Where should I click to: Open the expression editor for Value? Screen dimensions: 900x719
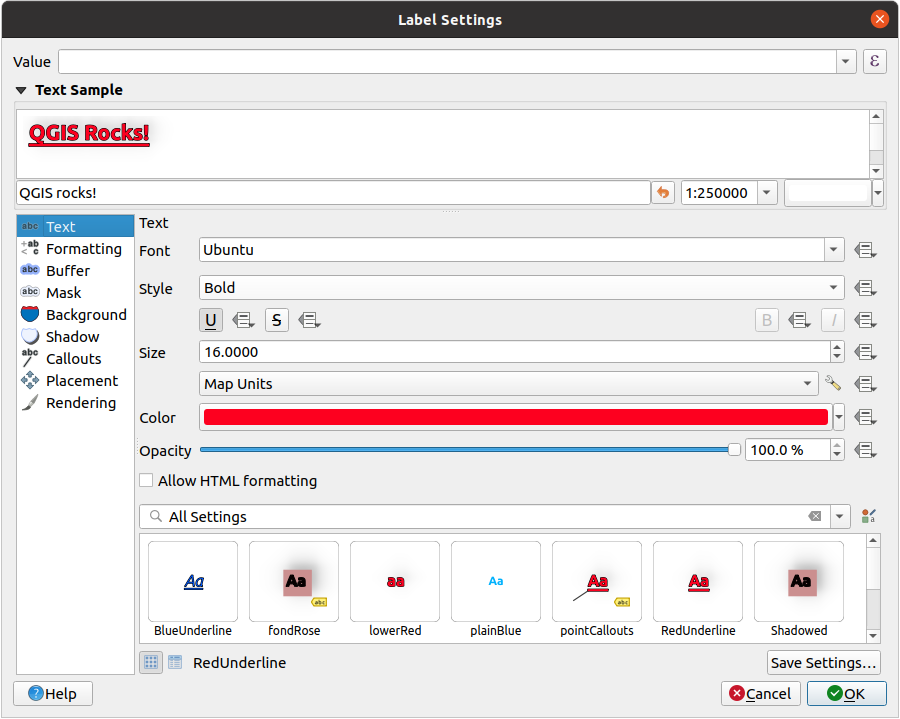coord(874,61)
